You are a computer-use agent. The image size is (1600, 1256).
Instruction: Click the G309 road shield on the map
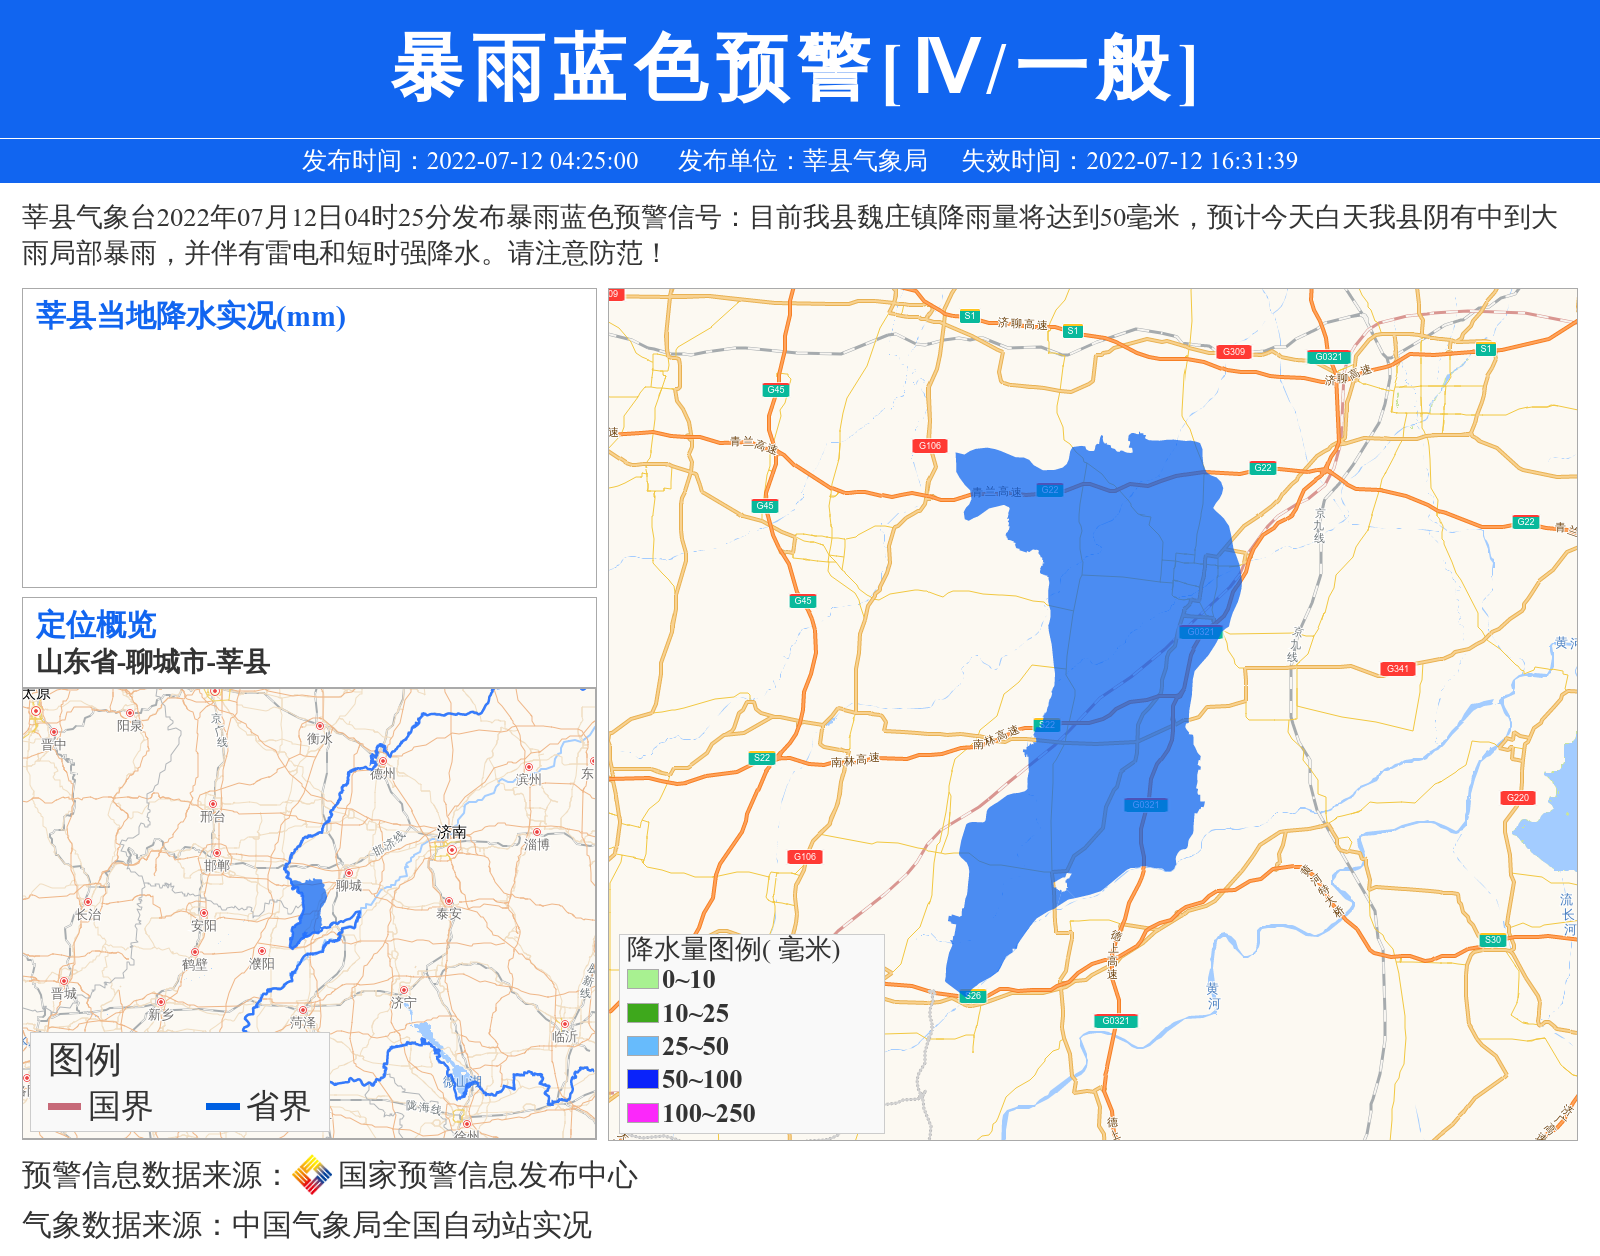click(x=1234, y=352)
